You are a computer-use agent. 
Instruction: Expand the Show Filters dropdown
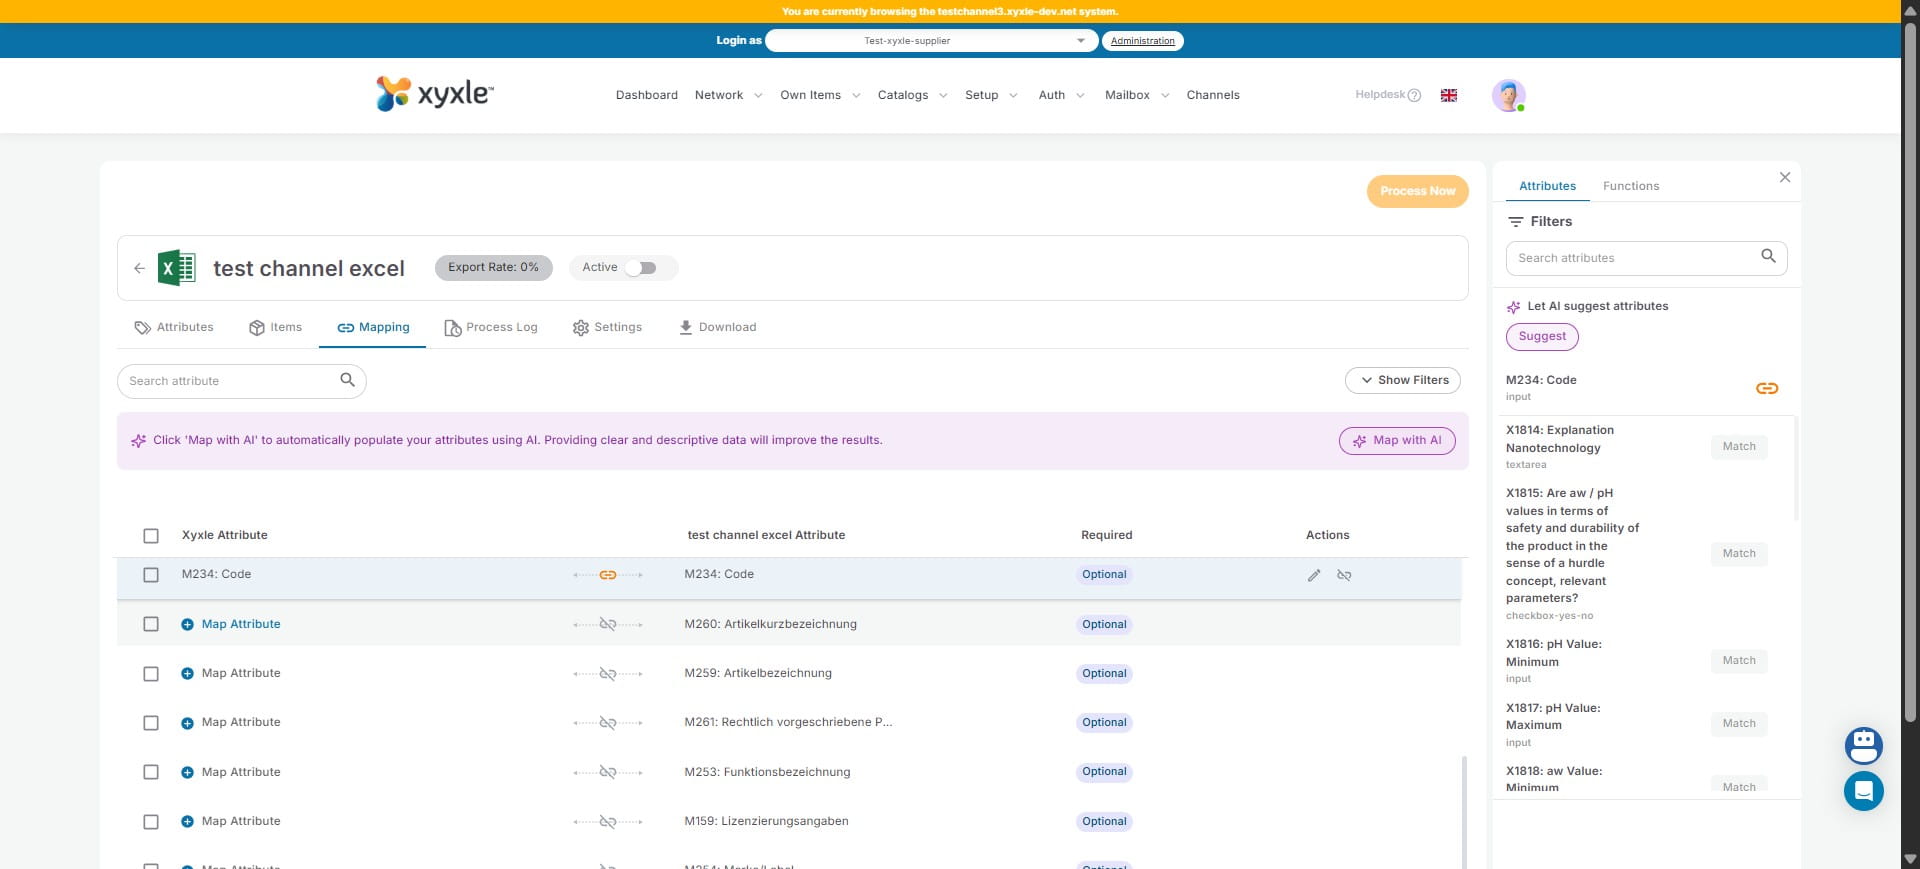coord(1402,380)
